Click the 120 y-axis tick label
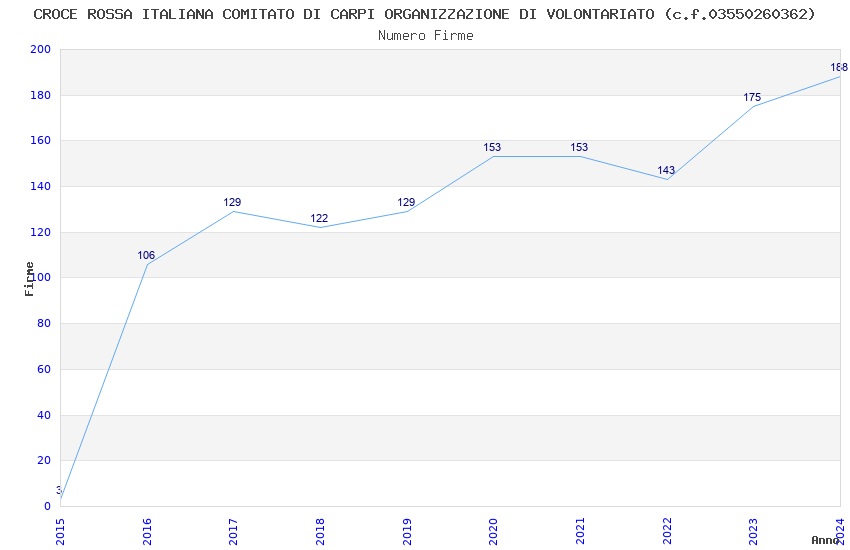The image size is (850, 550). point(40,232)
